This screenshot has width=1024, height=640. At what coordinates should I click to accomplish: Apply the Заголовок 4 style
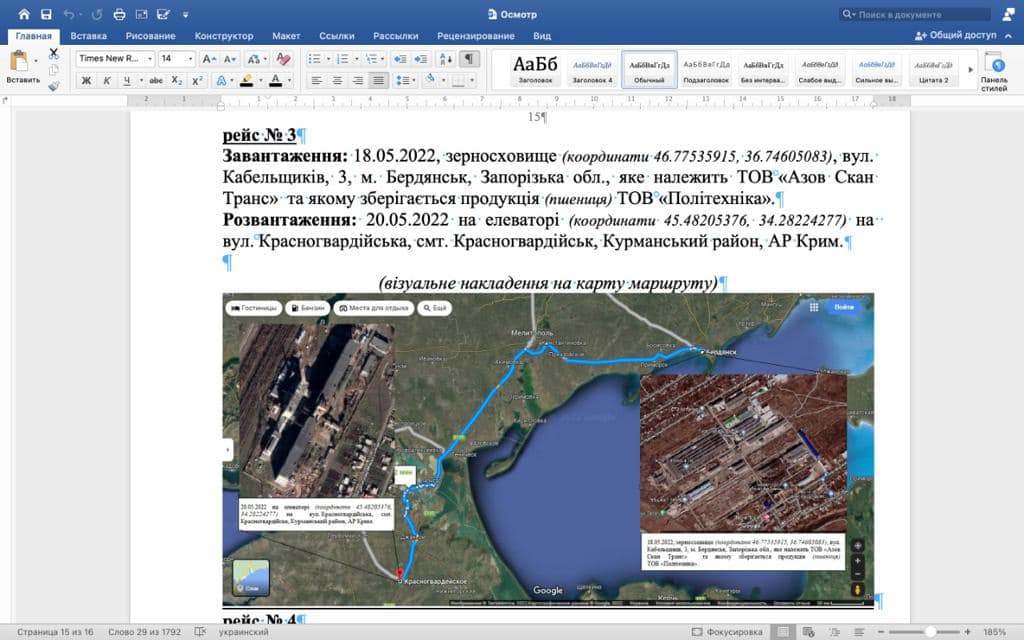click(x=592, y=69)
